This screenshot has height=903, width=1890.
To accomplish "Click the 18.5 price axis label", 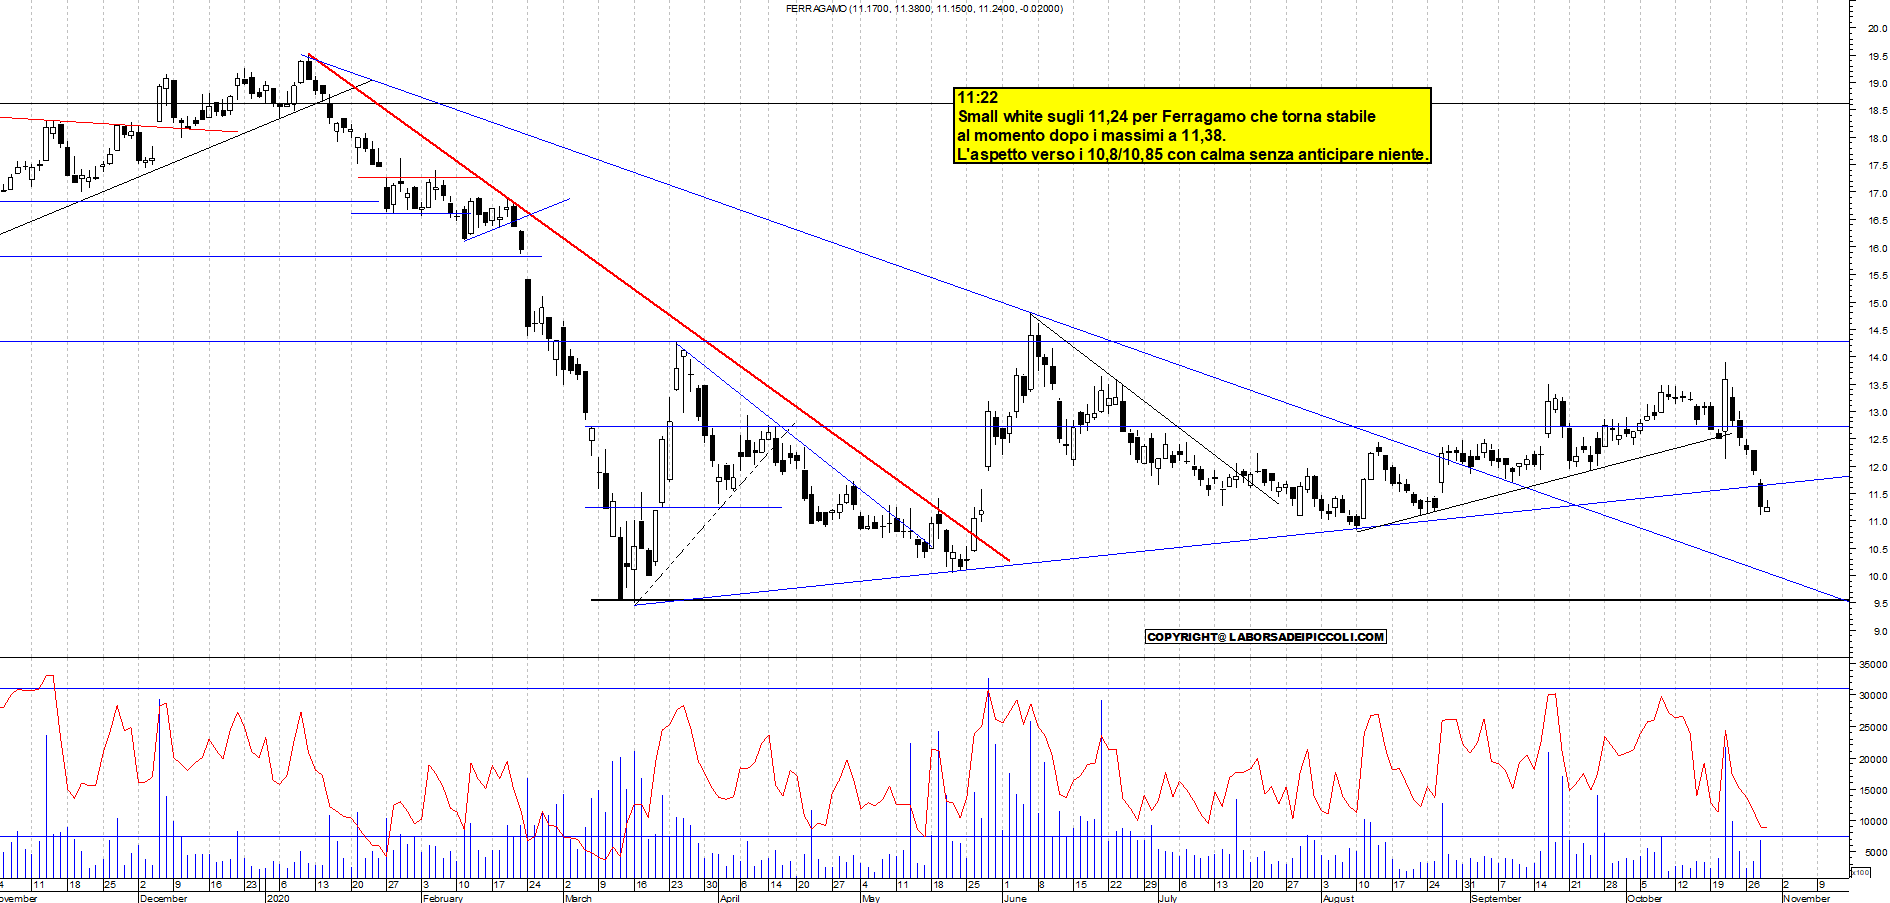I will click(x=1877, y=111).
